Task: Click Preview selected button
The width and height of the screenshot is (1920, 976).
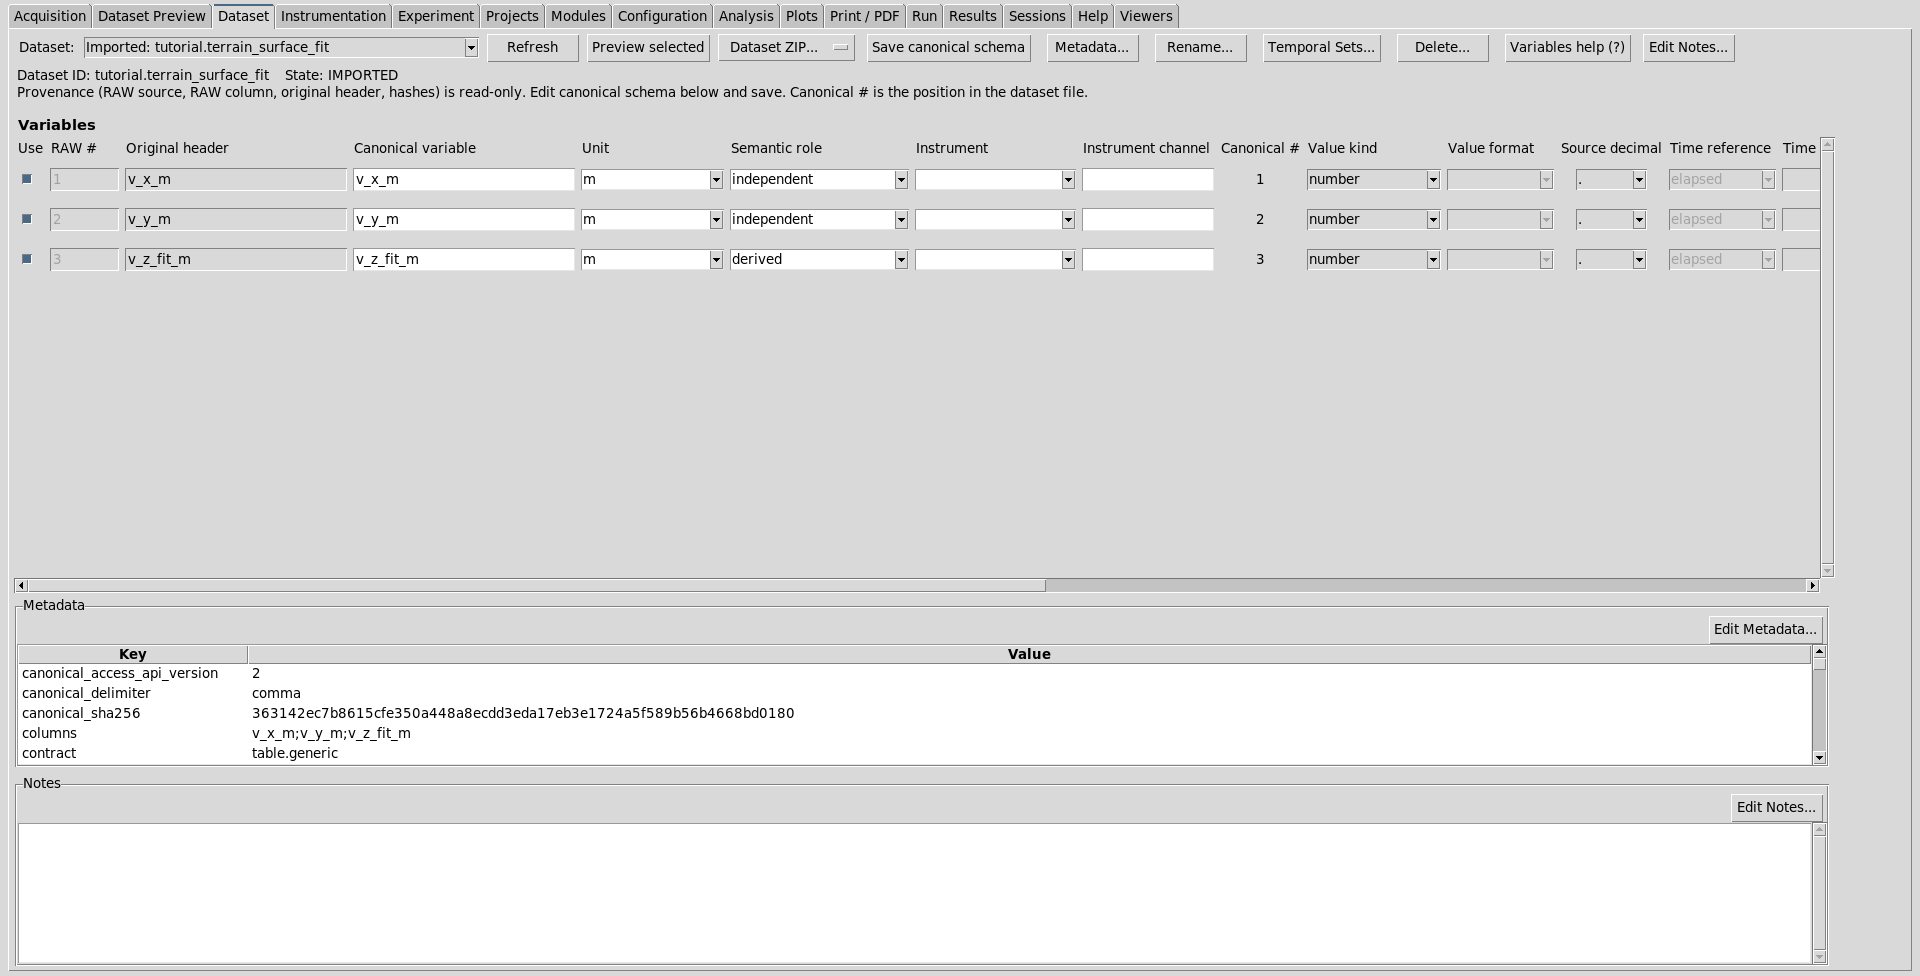Action: pyautogui.click(x=648, y=47)
